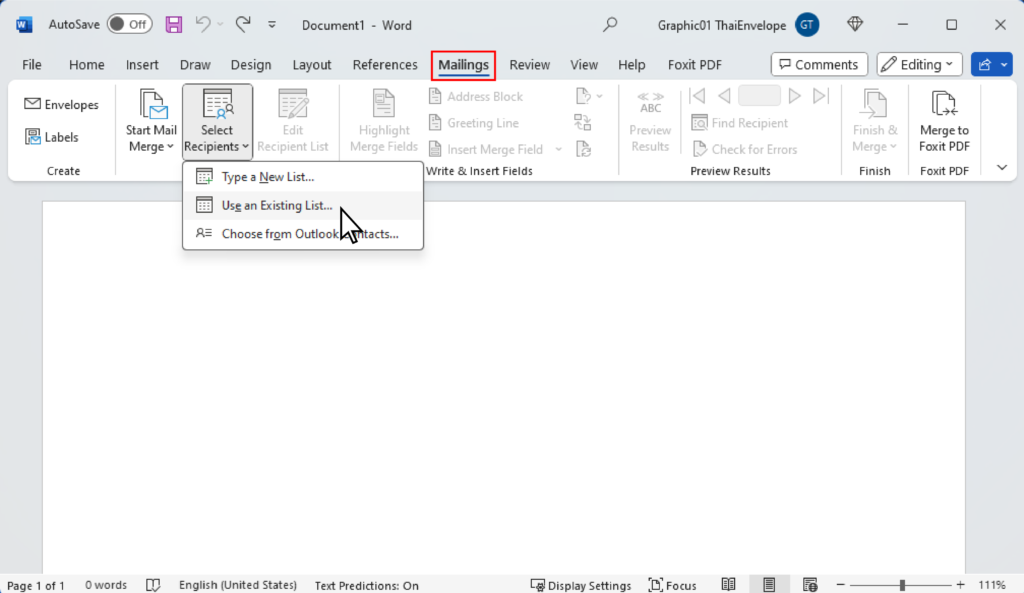Click the Address Block icon
The width and height of the screenshot is (1024, 593).
point(435,97)
